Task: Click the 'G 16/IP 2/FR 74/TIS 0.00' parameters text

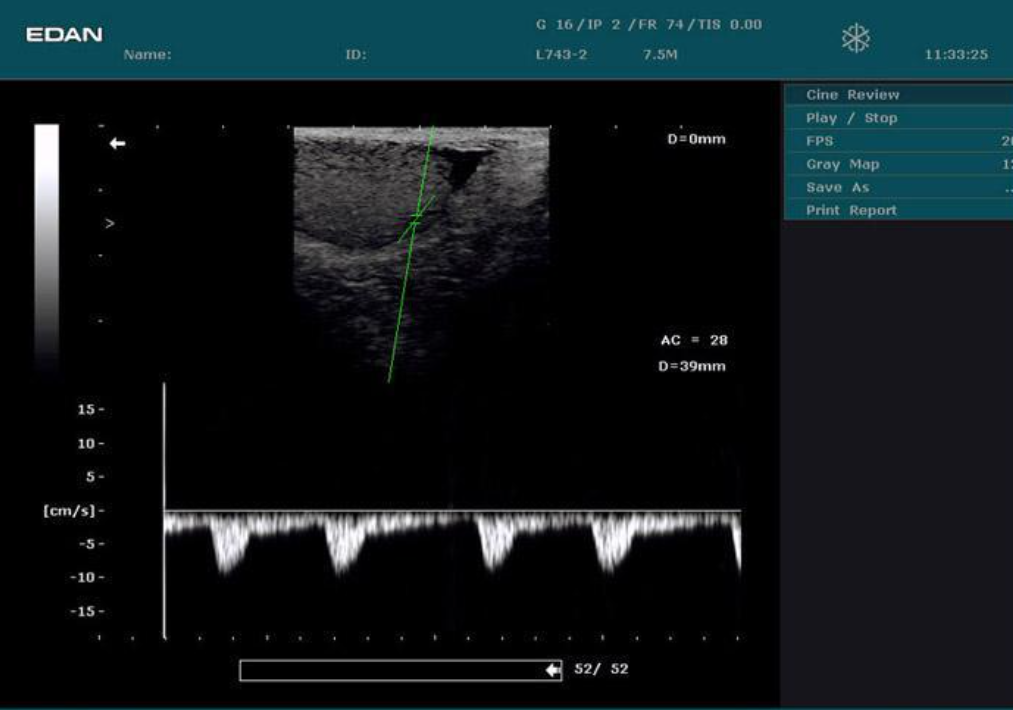Action: tap(649, 25)
